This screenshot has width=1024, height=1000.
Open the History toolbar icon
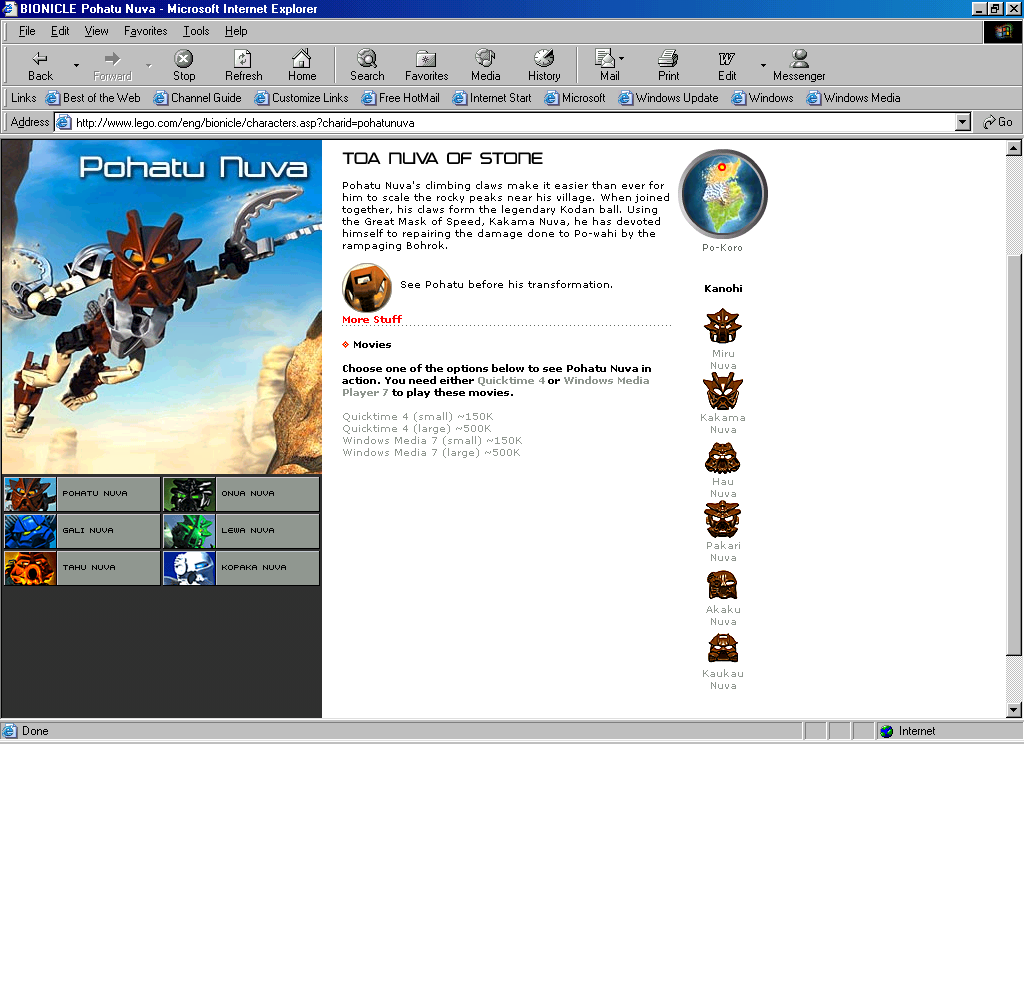click(544, 65)
